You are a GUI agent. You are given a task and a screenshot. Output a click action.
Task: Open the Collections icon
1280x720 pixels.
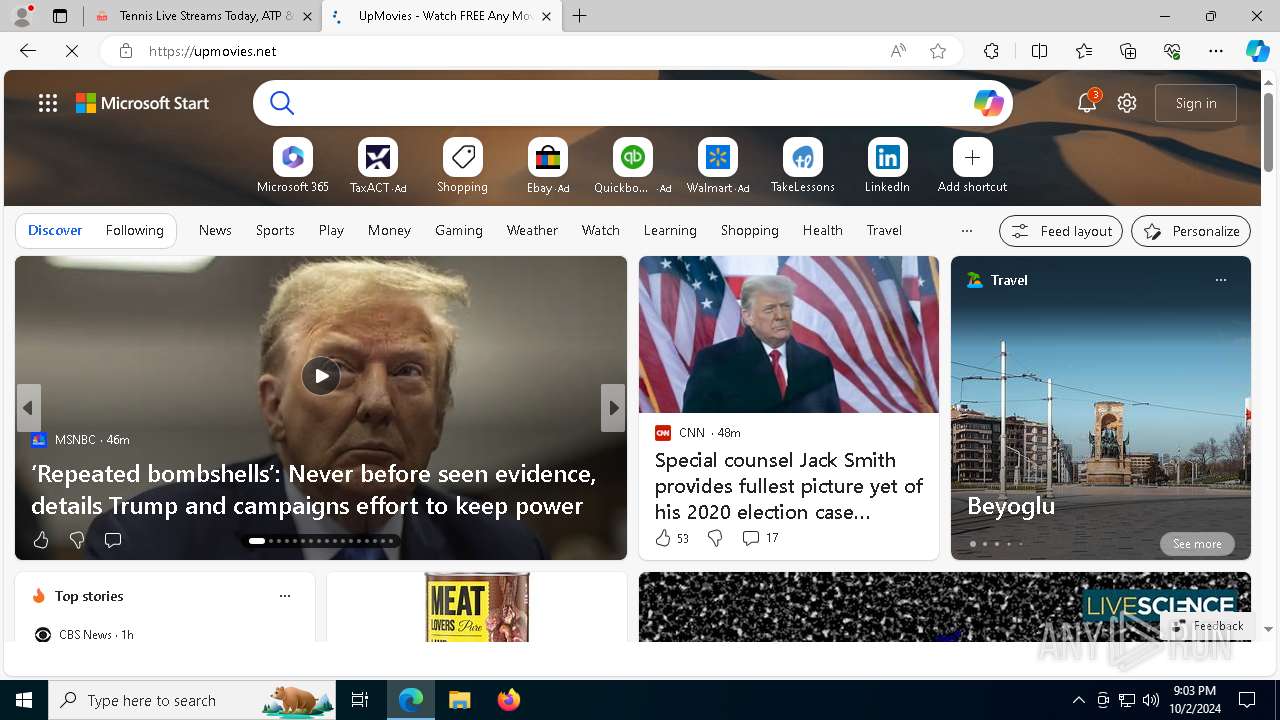1128,51
